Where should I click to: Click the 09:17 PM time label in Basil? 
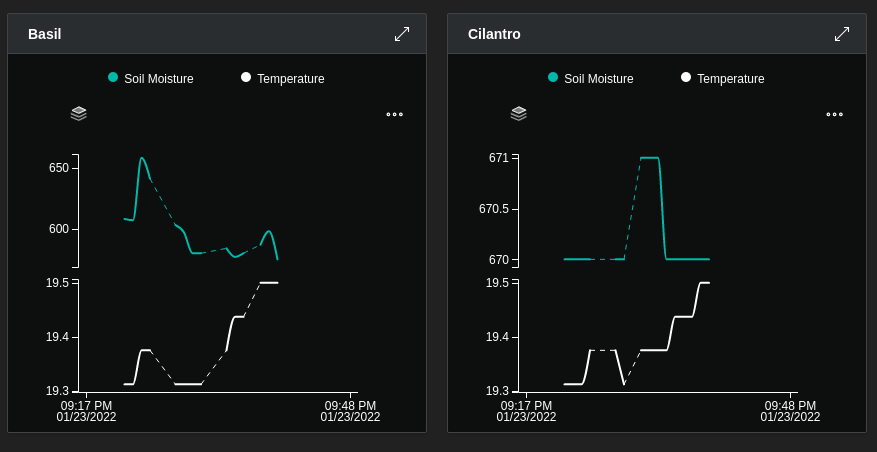click(86, 406)
